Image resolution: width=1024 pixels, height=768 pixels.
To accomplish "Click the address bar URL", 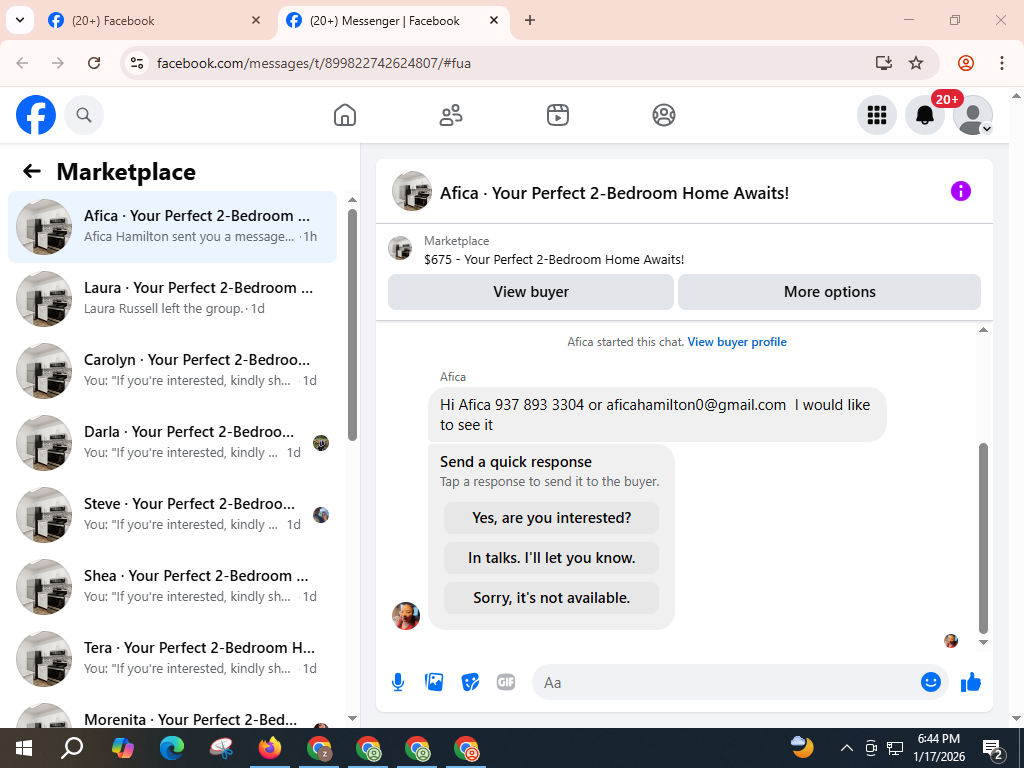I will [x=314, y=63].
